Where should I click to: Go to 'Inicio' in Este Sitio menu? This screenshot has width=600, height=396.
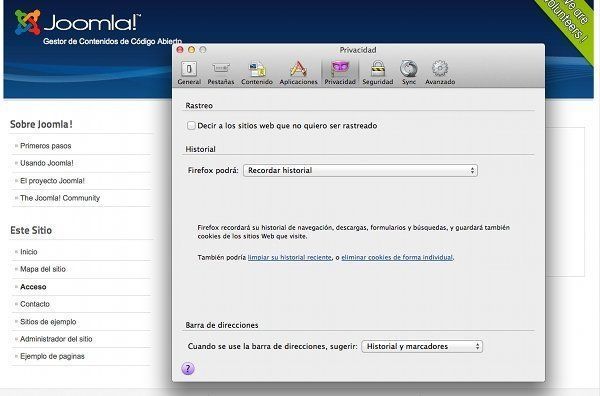click(x=29, y=252)
